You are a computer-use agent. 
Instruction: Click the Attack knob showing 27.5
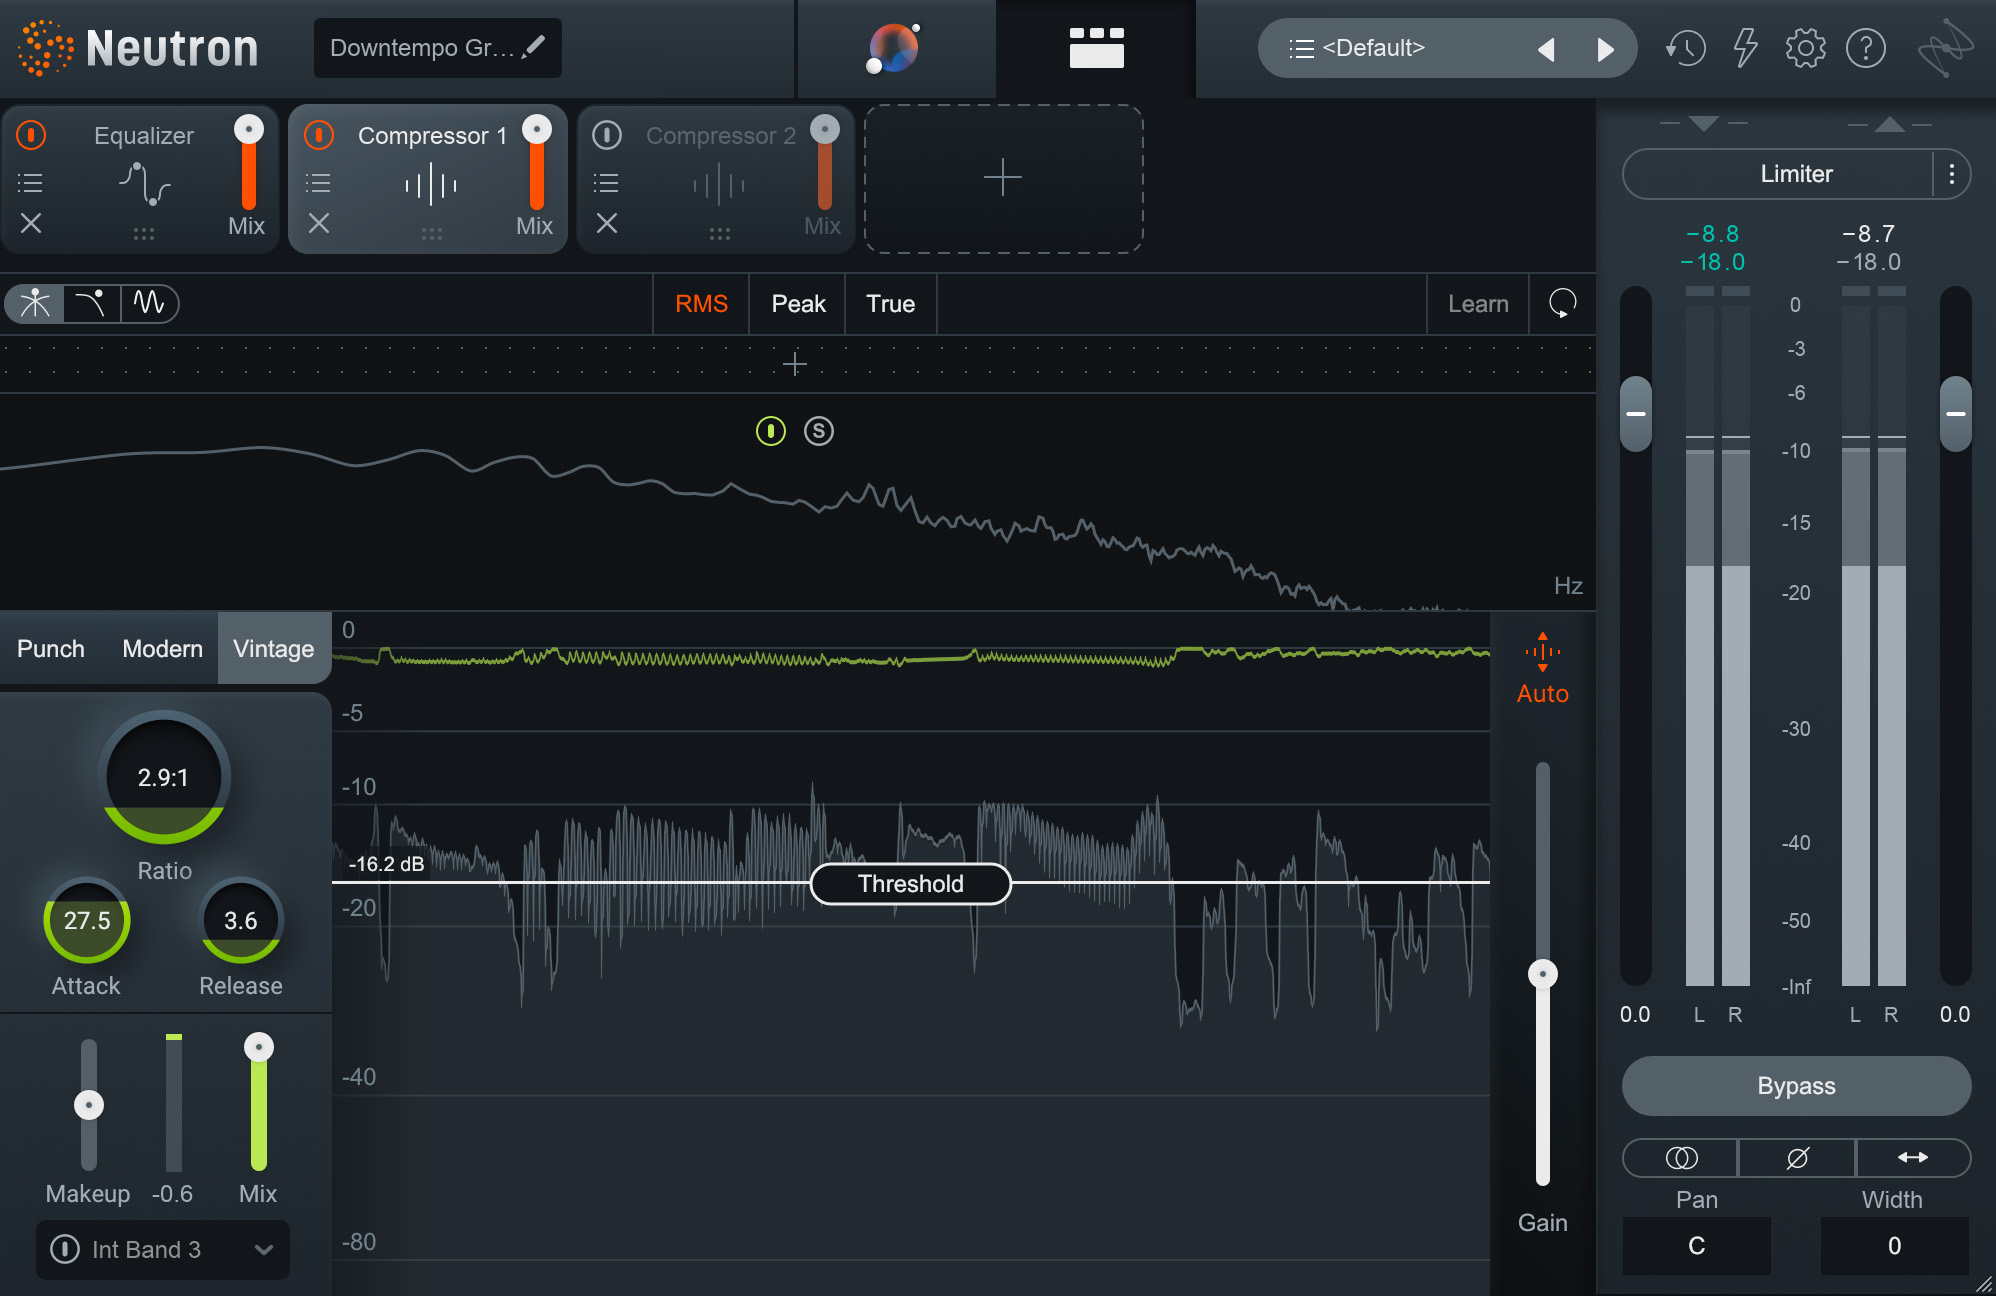tap(87, 921)
